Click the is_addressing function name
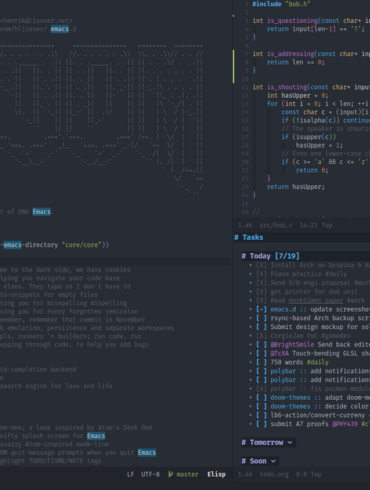The width and height of the screenshot is (370, 490). point(291,54)
